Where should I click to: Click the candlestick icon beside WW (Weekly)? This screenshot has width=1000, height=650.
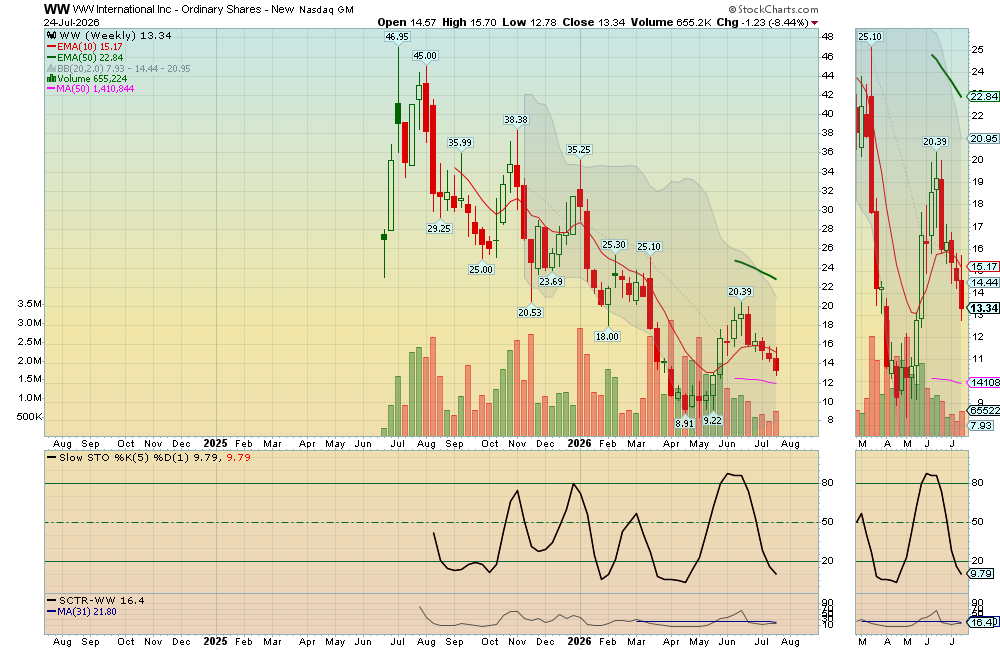[x=52, y=36]
